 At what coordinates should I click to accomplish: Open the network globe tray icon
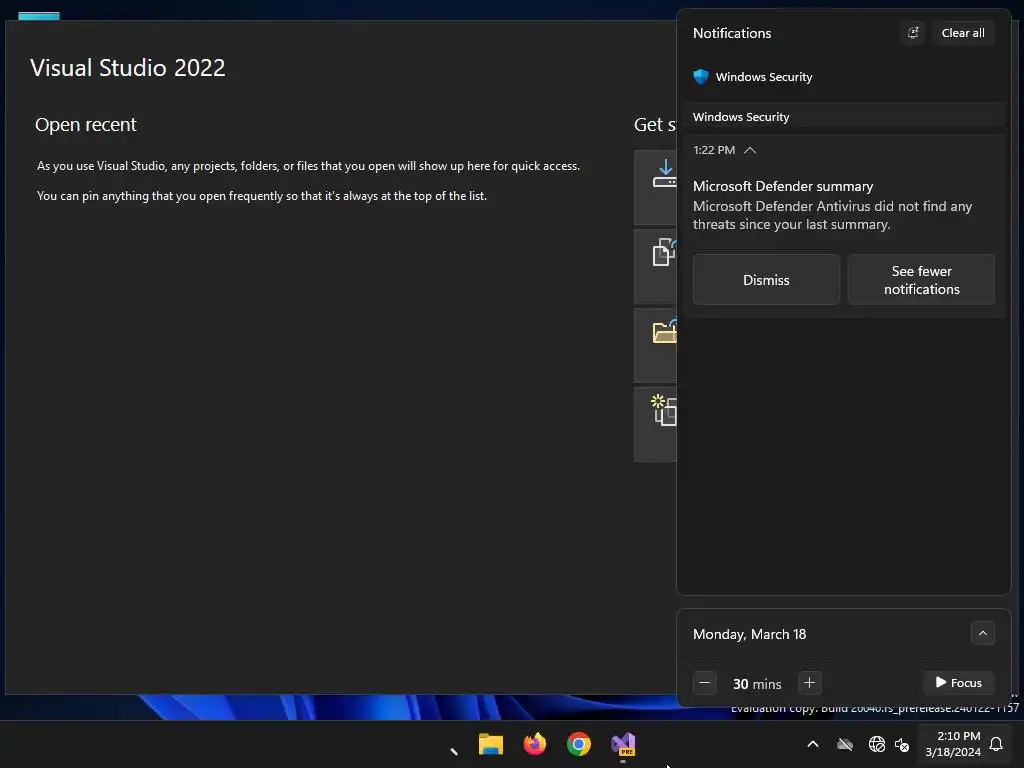876,744
